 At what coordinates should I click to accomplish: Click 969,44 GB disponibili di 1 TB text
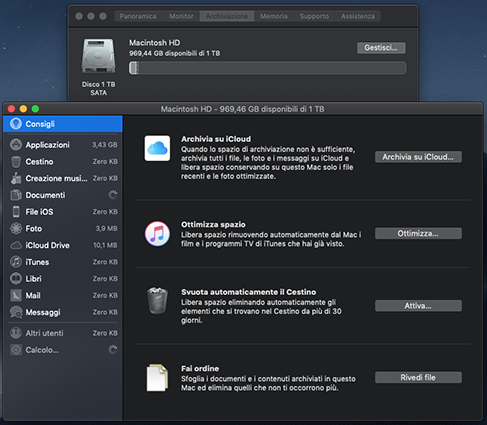(x=174, y=53)
